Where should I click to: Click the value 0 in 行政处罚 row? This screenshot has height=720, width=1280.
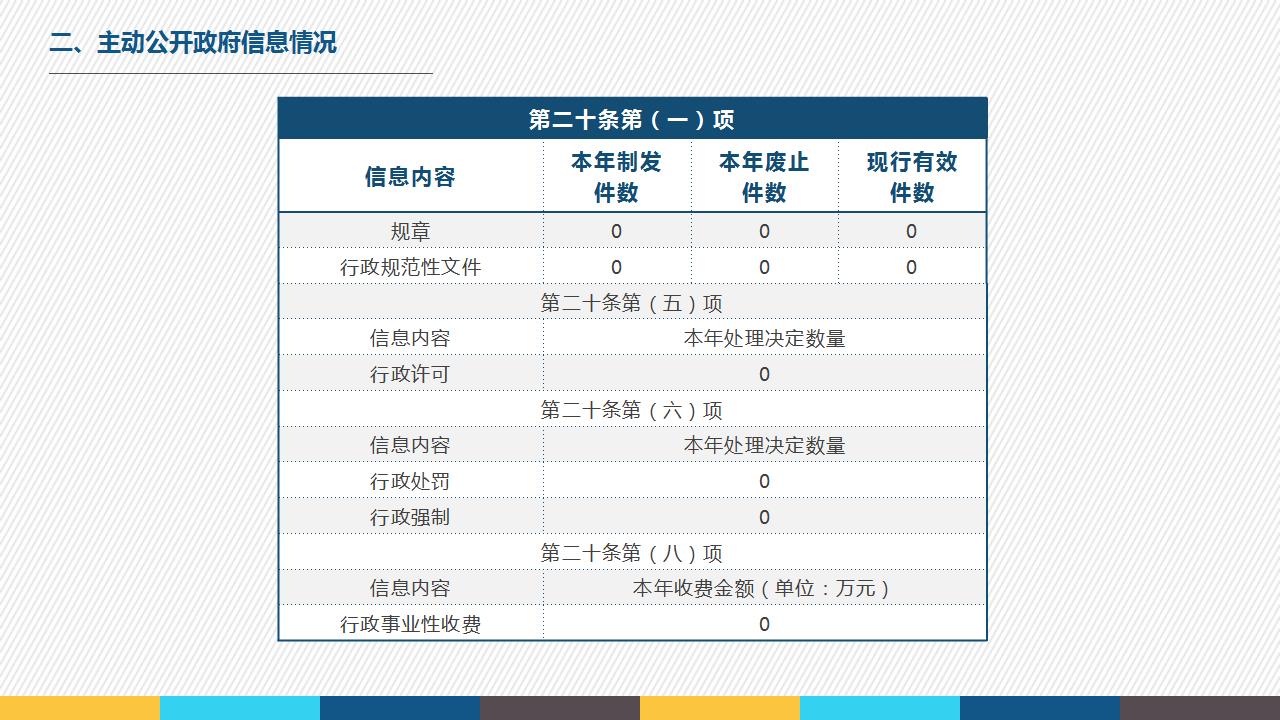click(x=764, y=481)
